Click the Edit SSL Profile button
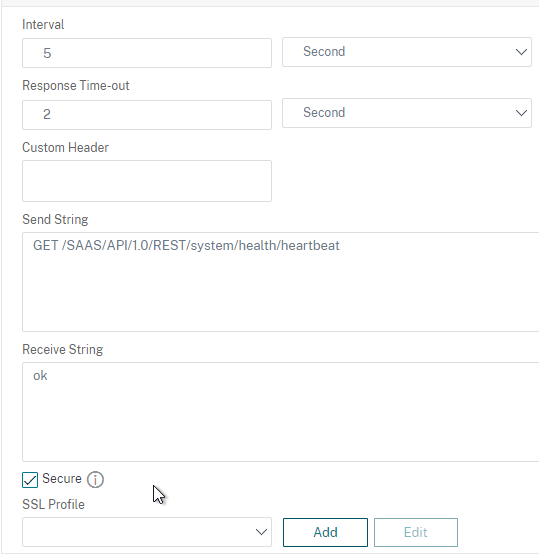This screenshot has width=539, height=554. 416,532
